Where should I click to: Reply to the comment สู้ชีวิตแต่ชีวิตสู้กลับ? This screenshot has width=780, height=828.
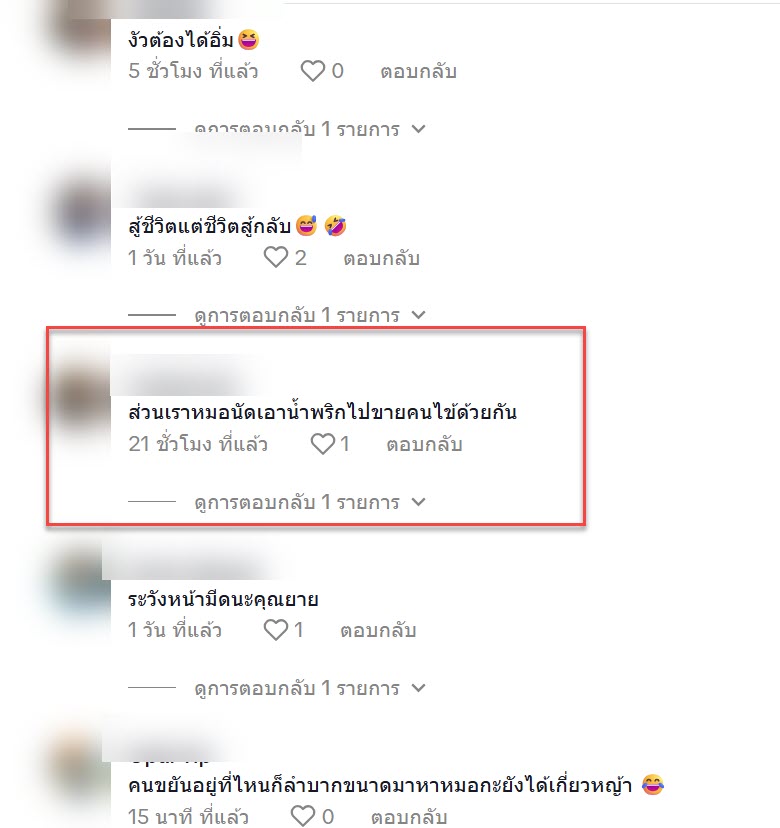tap(381, 258)
